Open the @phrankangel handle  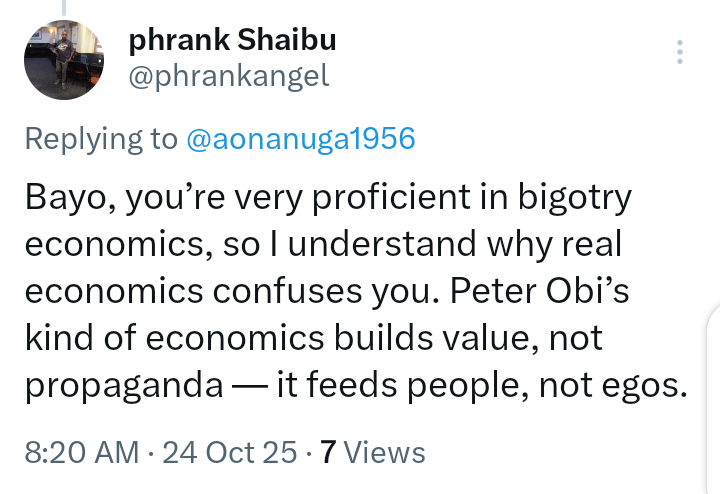[x=229, y=77]
